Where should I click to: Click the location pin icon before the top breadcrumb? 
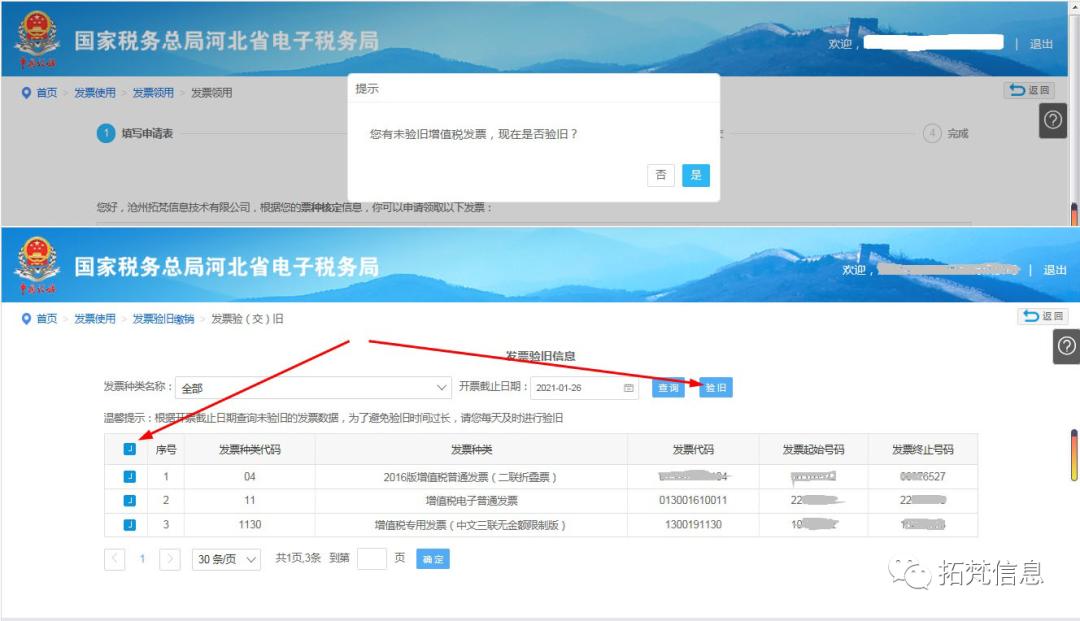click(x=26, y=92)
